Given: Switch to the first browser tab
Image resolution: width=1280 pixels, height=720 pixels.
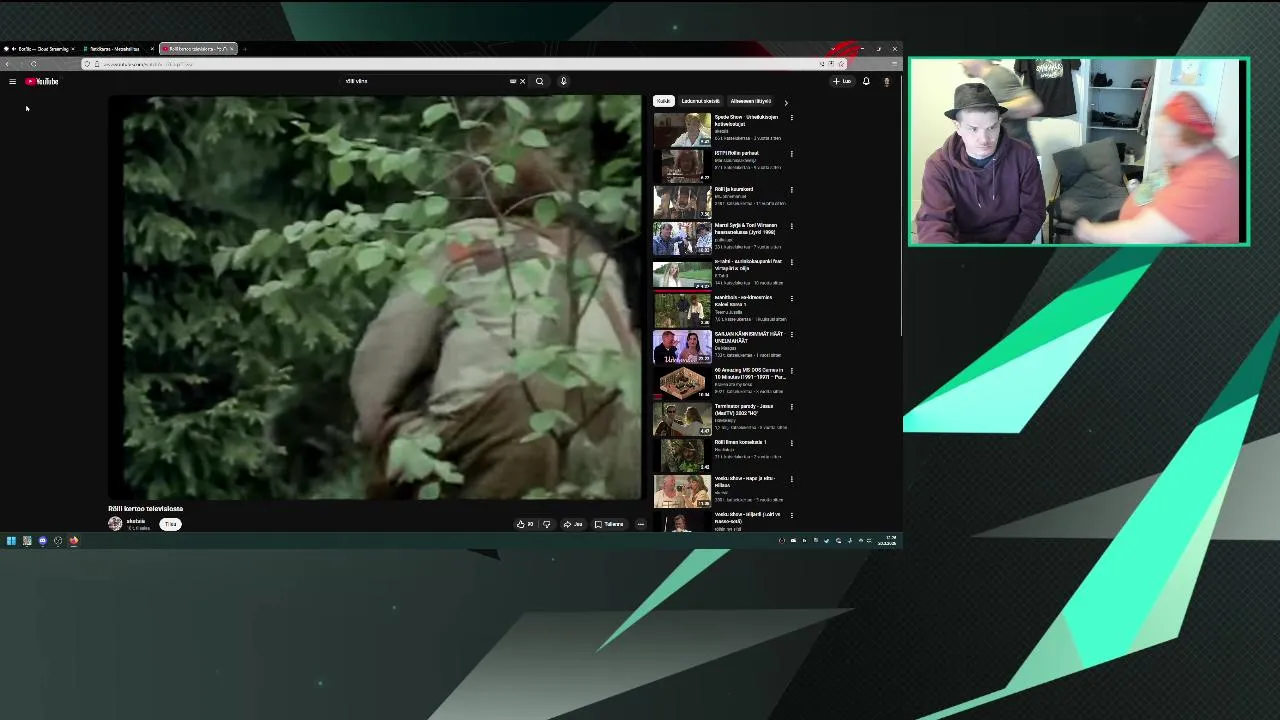Looking at the screenshot, I should [x=38, y=49].
